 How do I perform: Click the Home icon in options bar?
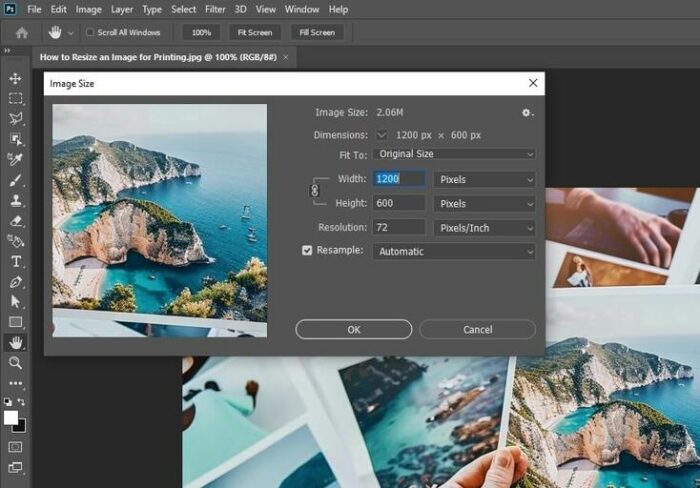(x=21, y=33)
